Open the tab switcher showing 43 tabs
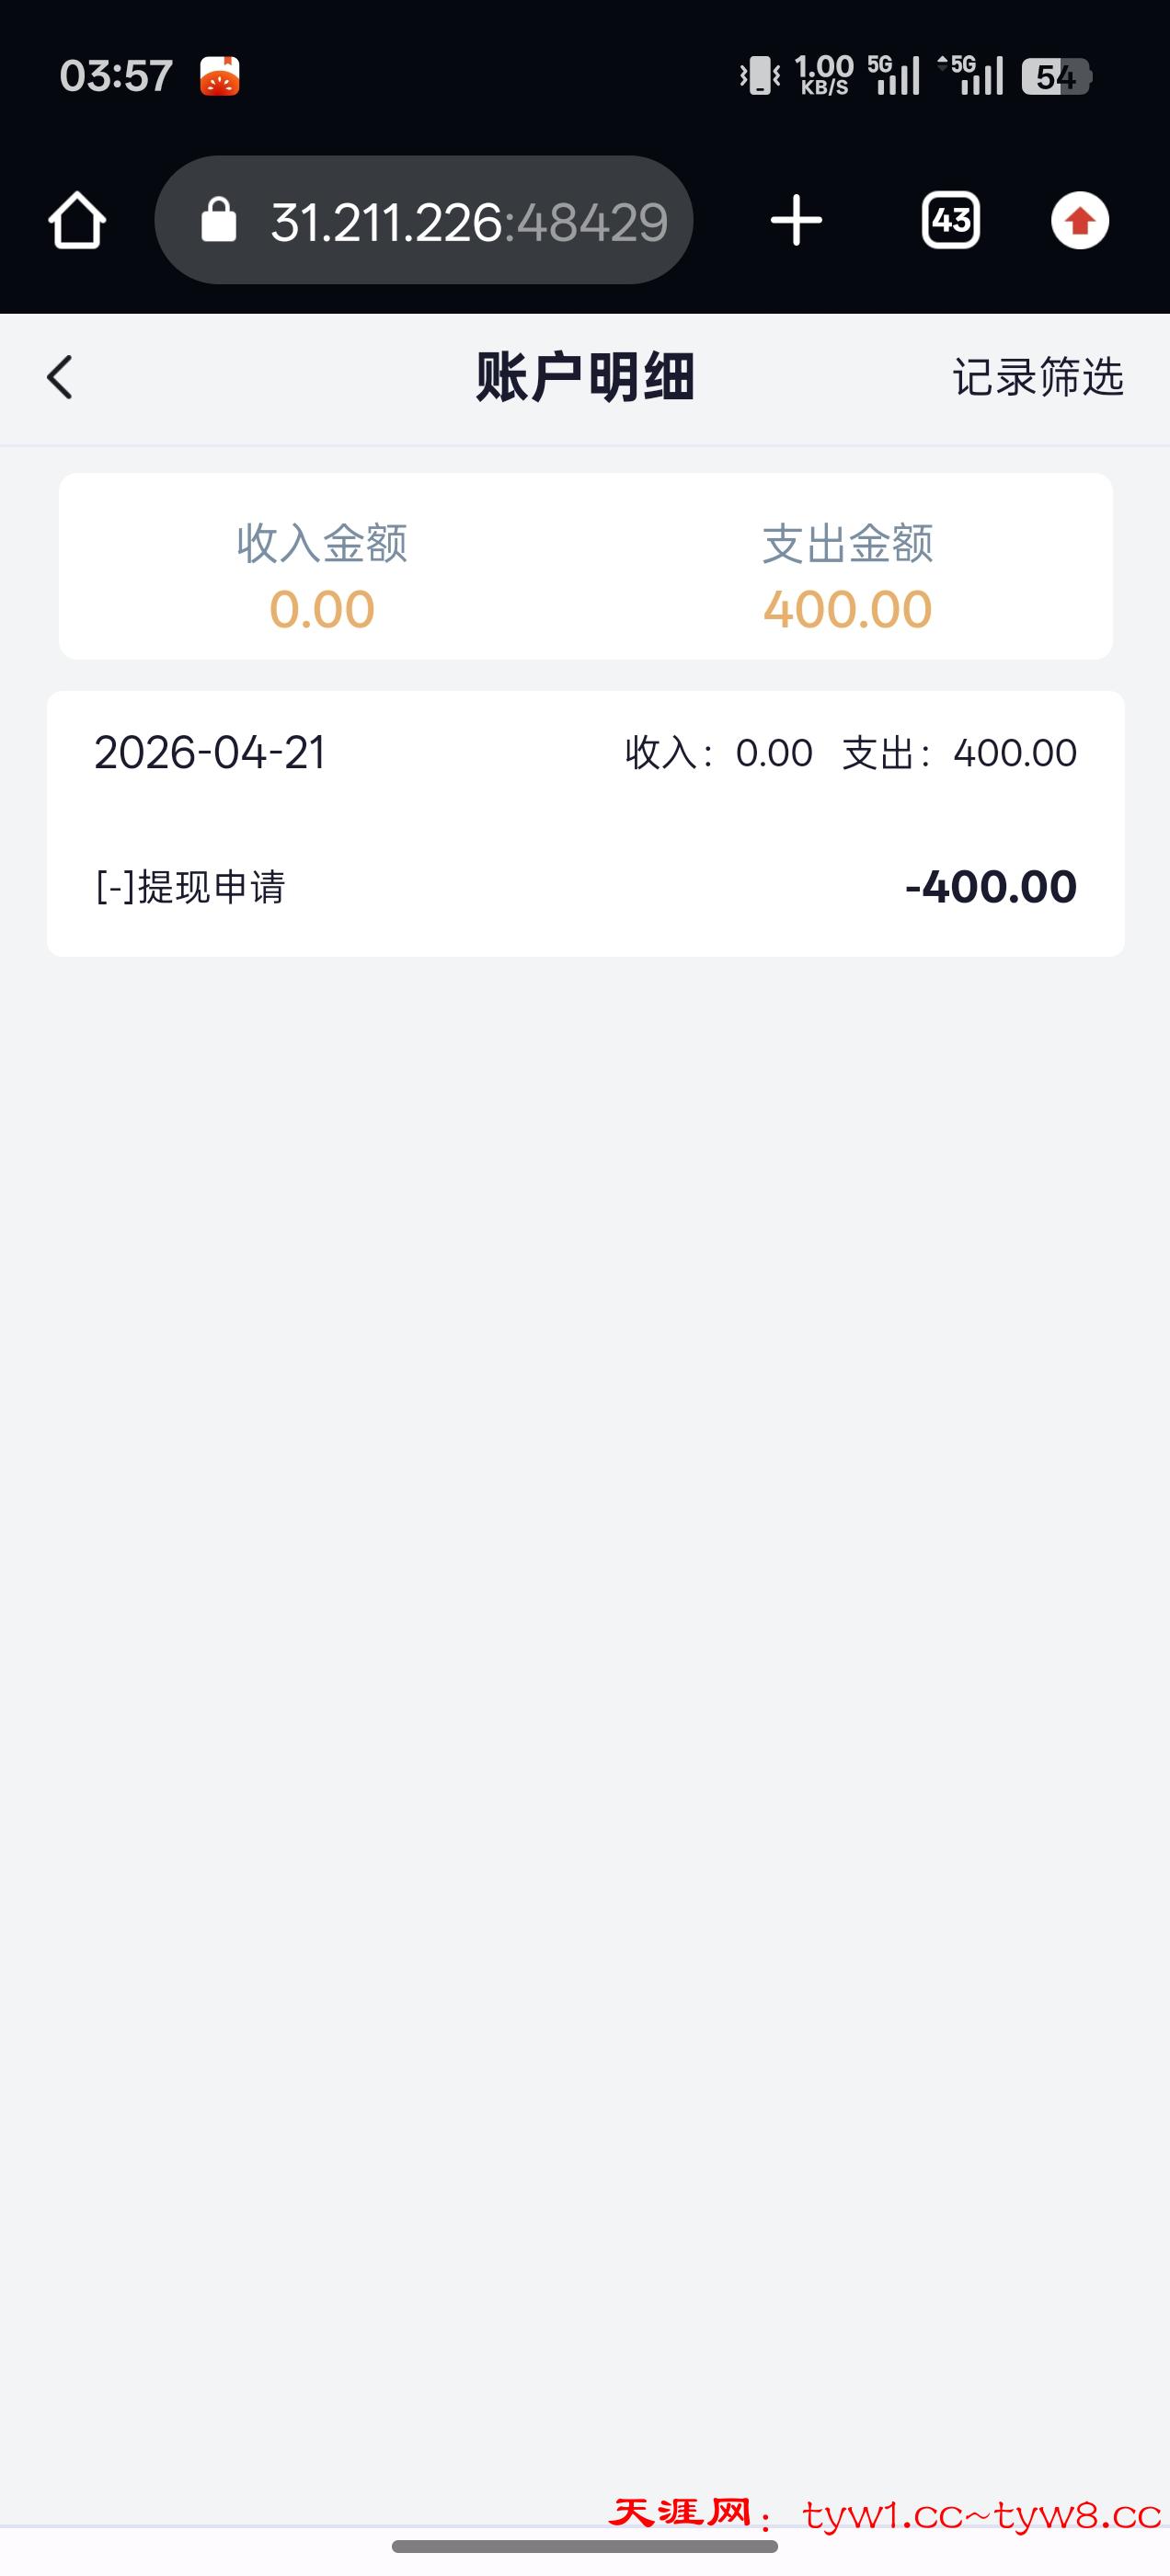This screenshot has height=2576, width=1170. pos(950,220)
